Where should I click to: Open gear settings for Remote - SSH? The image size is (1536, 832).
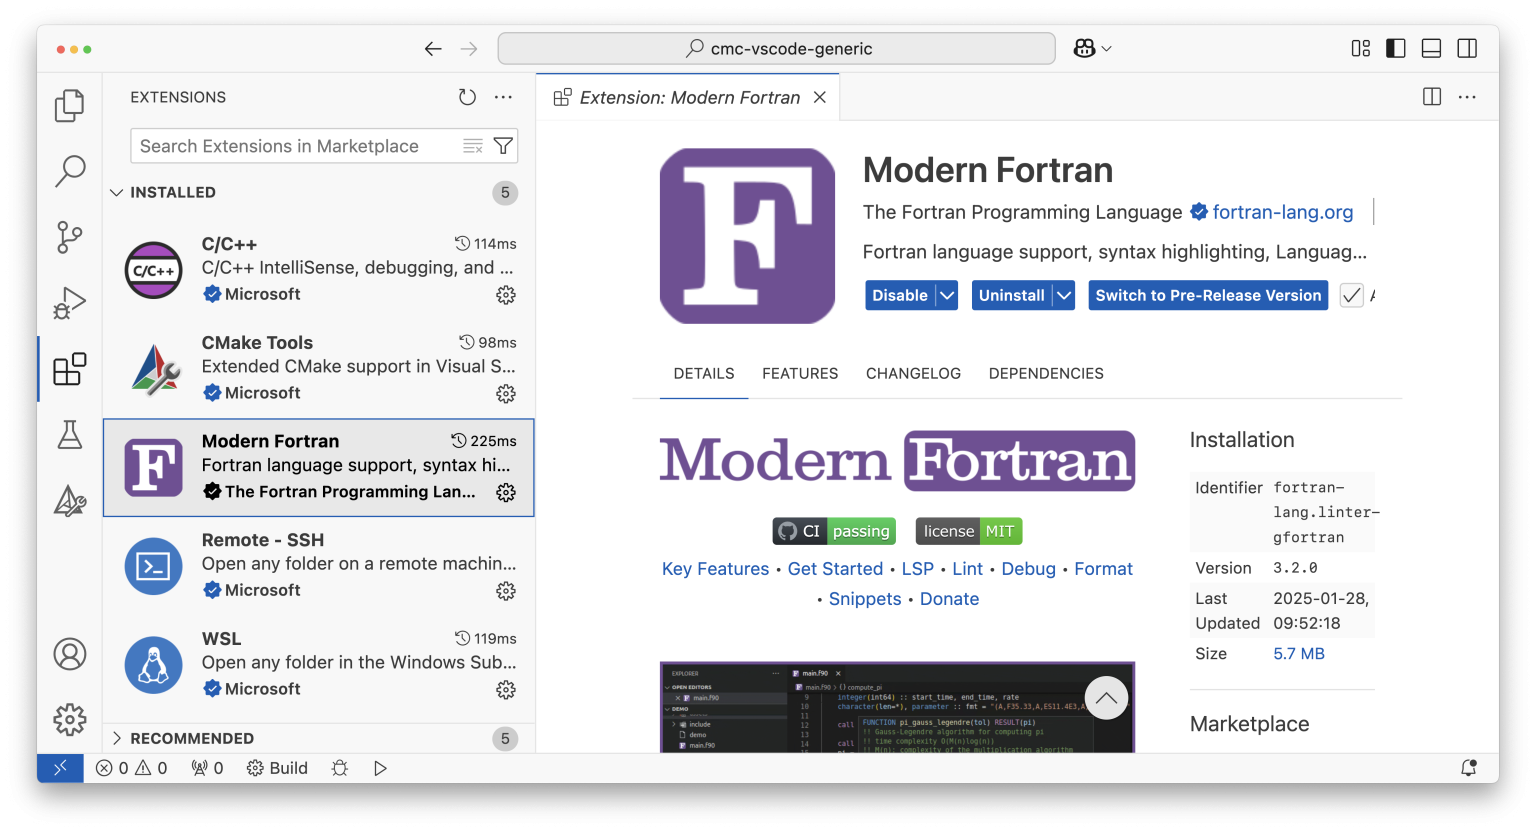[506, 591]
